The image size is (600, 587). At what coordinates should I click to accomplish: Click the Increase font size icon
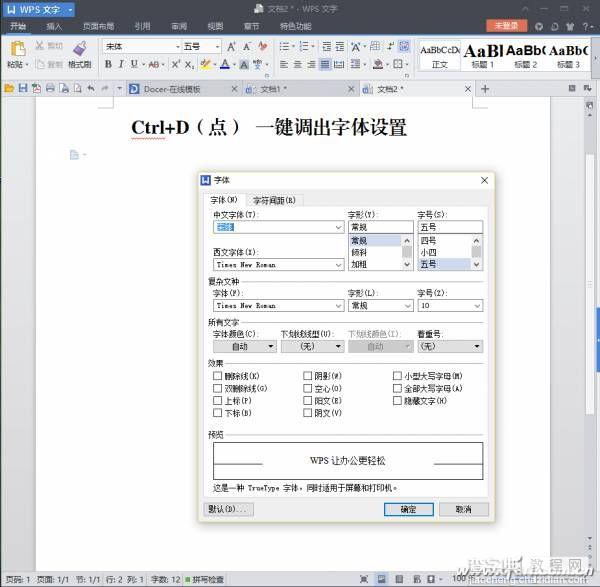[231, 47]
